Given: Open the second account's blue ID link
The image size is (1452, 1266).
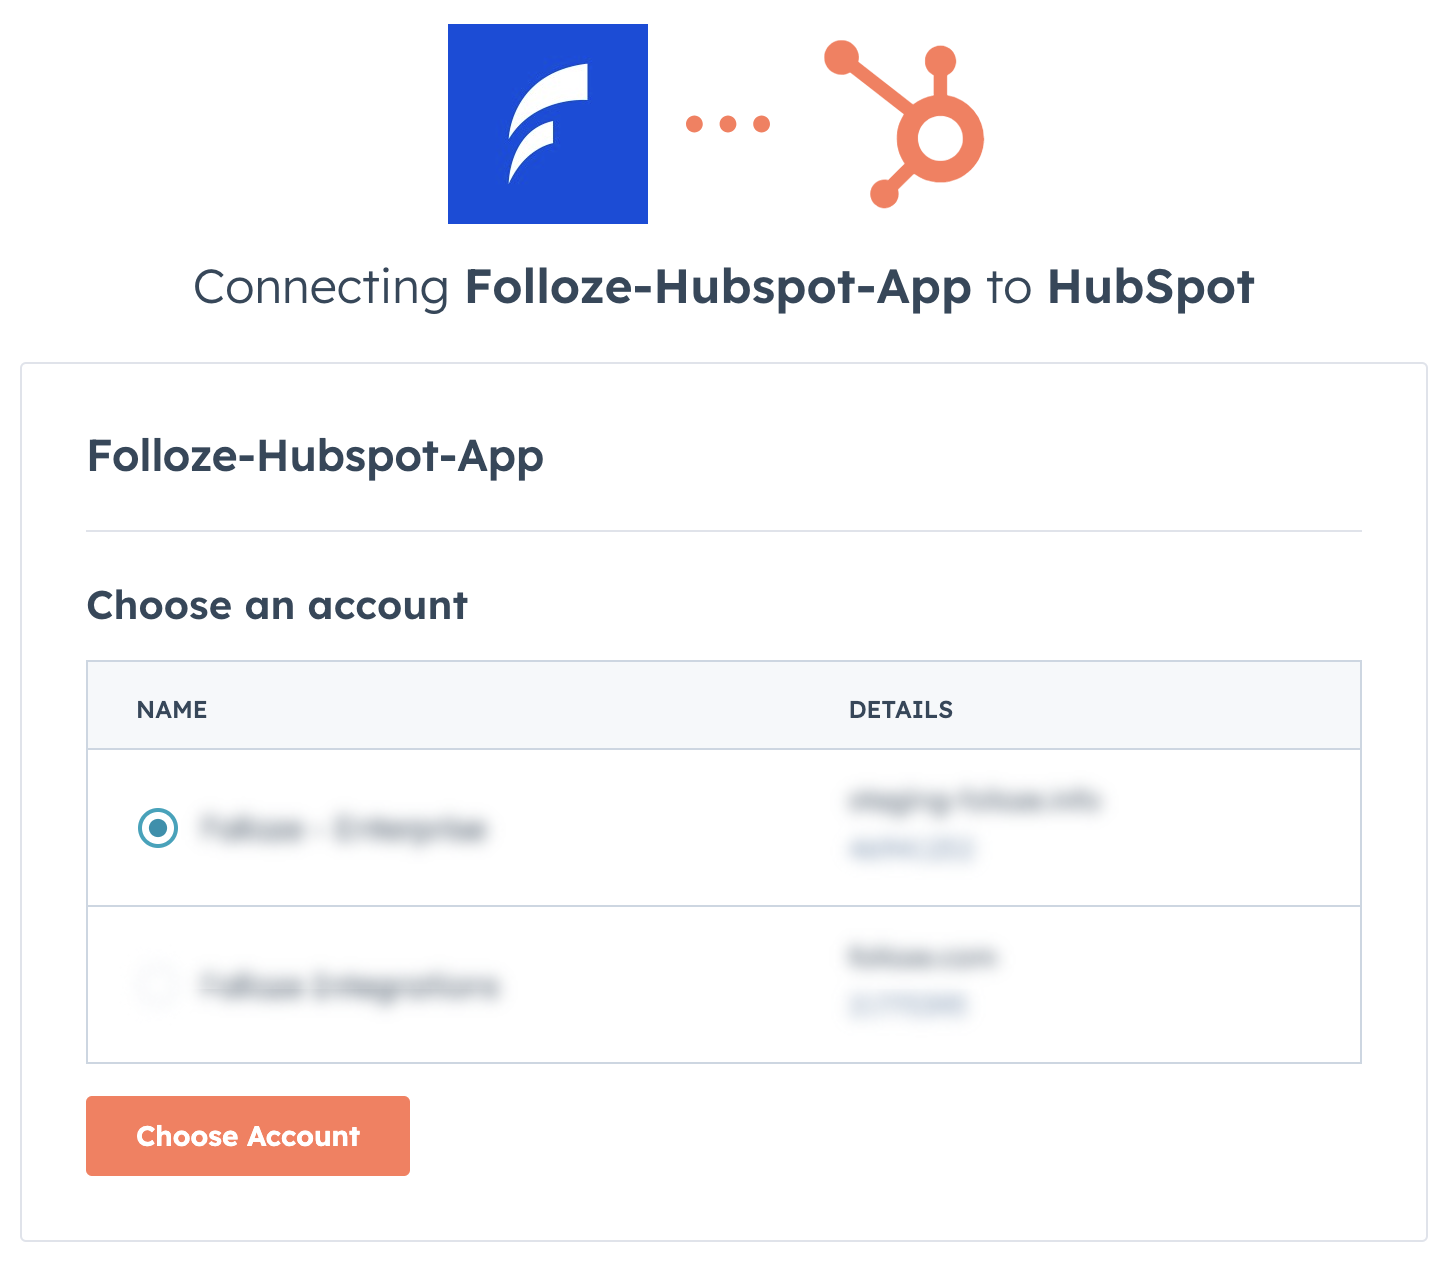Looking at the screenshot, I should 908,1005.
